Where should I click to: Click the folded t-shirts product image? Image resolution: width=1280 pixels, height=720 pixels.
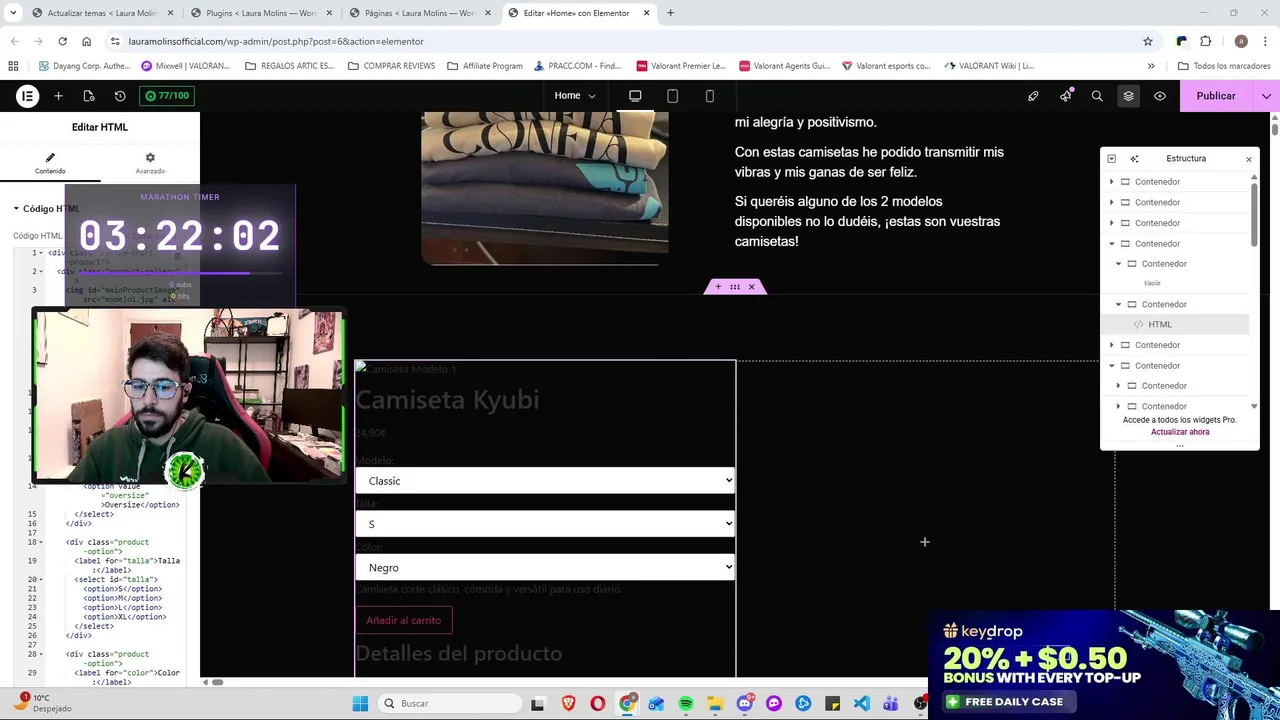pos(545,188)
